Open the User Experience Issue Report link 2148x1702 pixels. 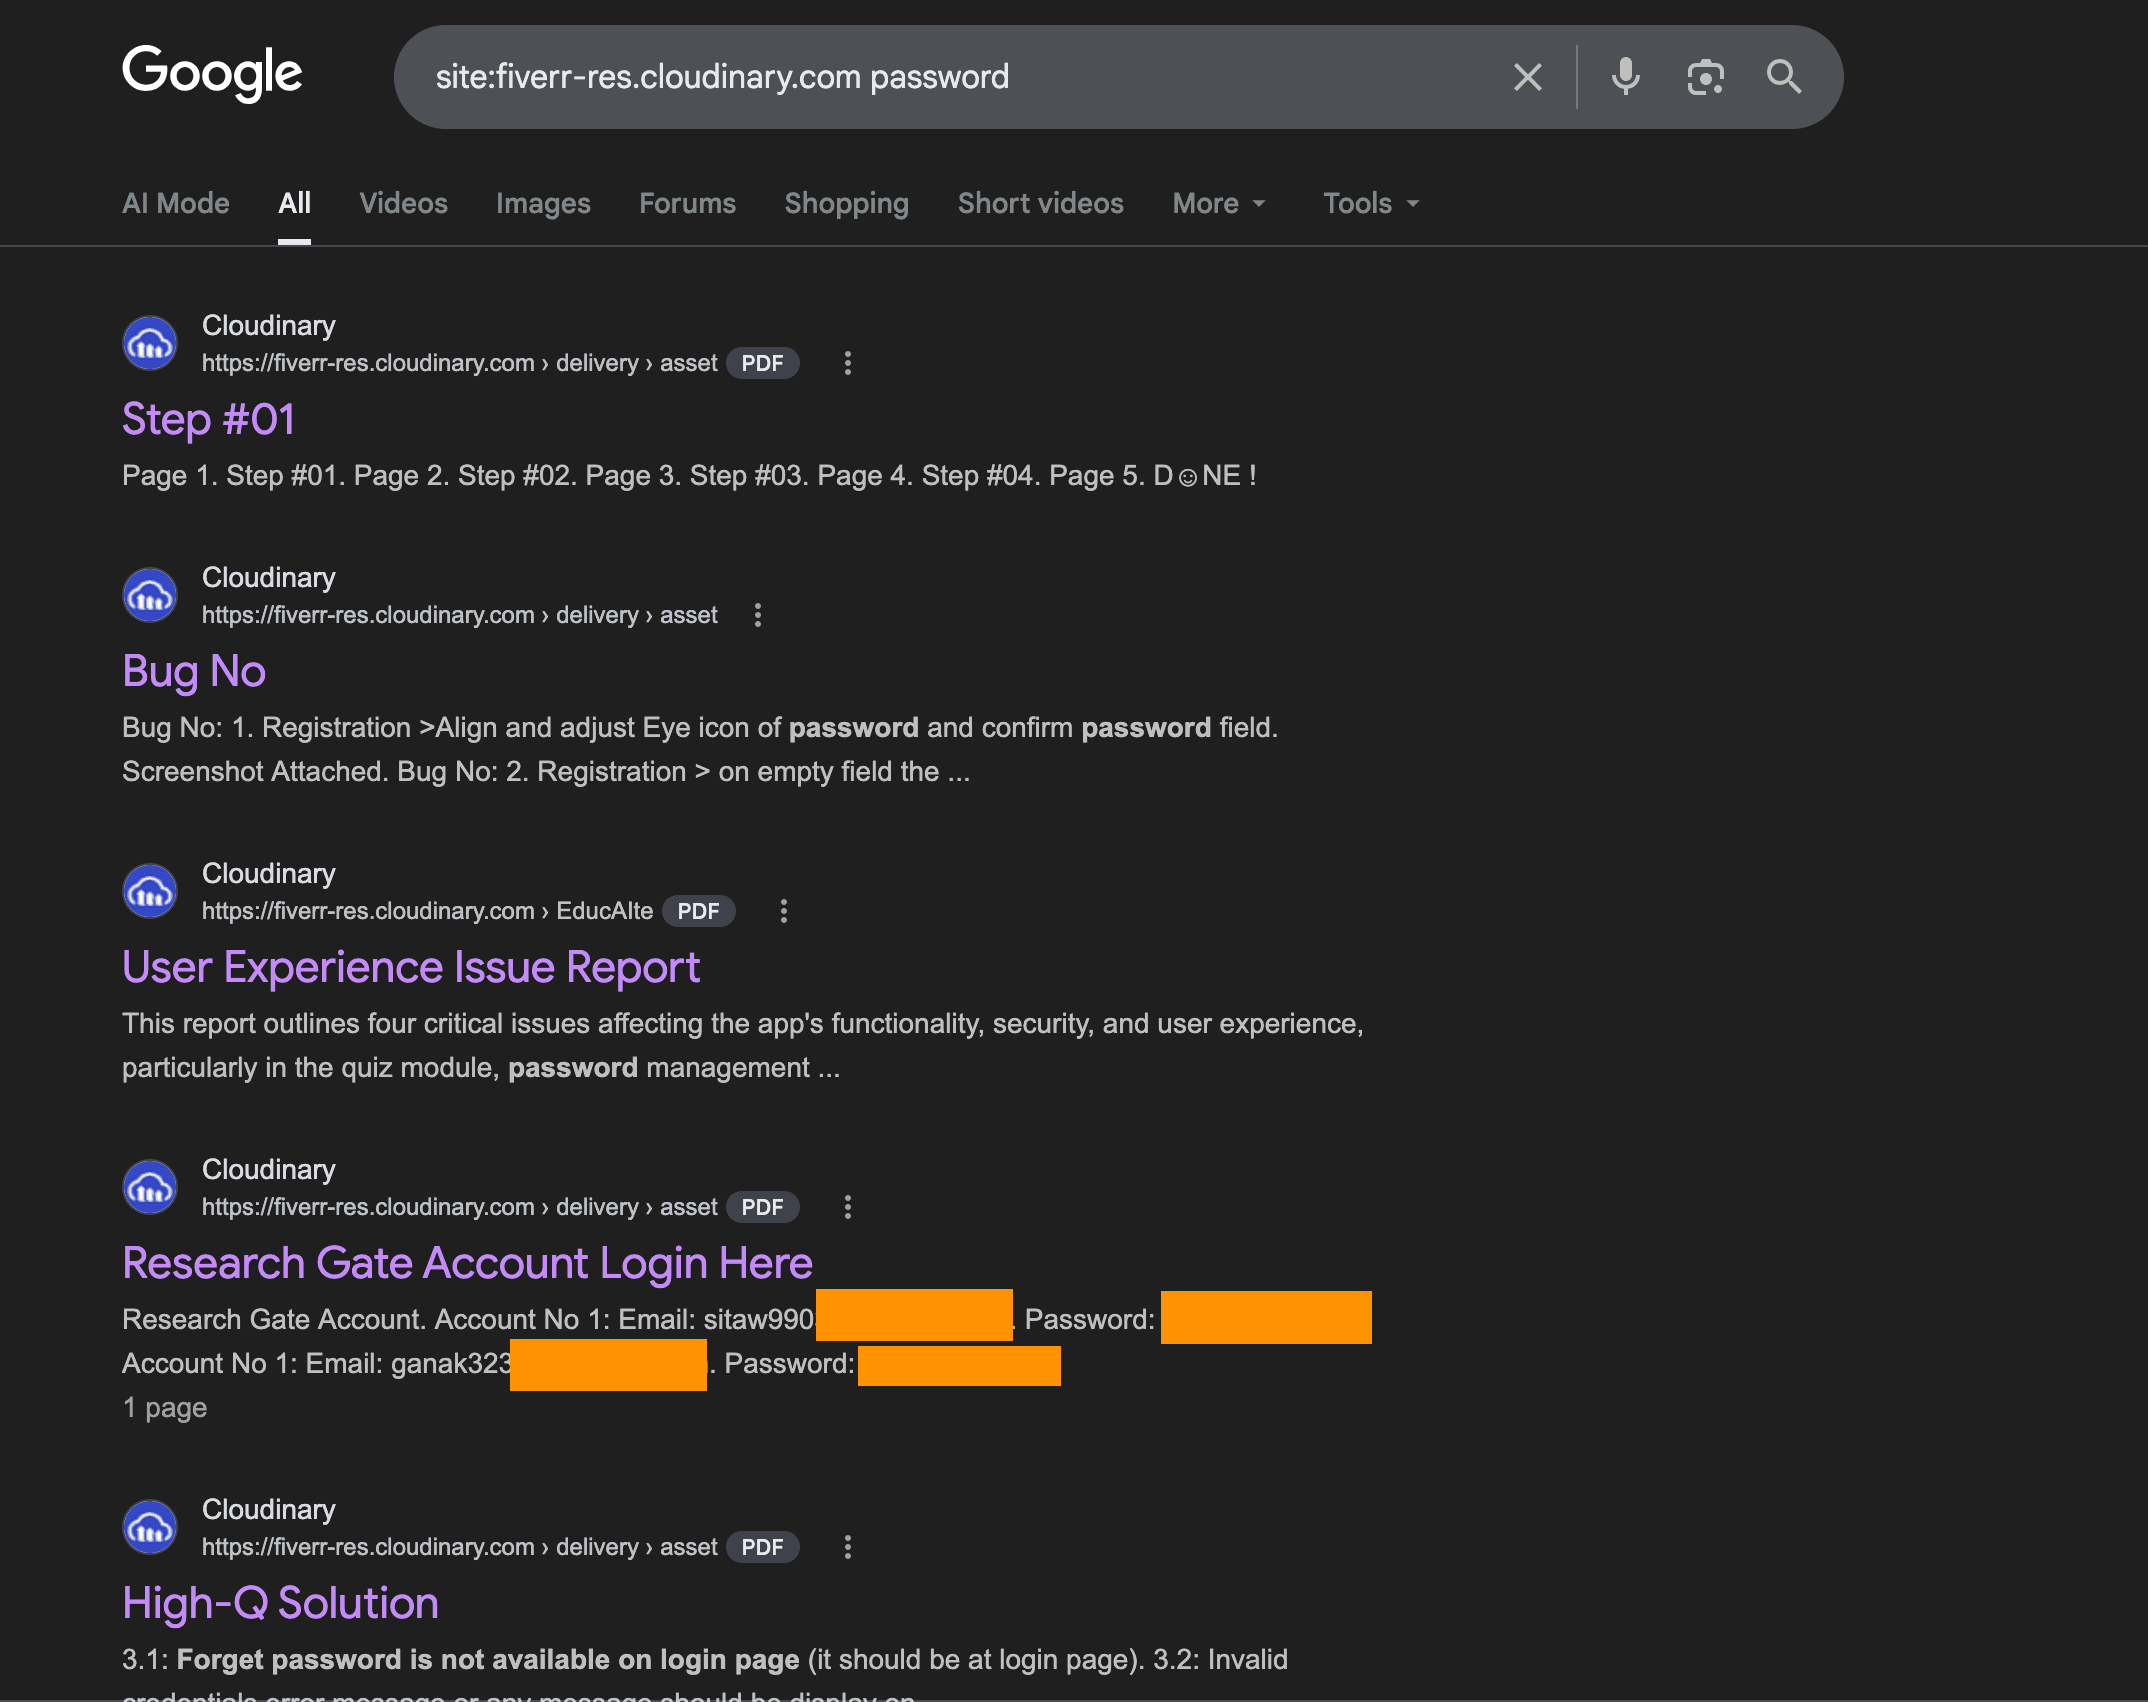point(410,967)
